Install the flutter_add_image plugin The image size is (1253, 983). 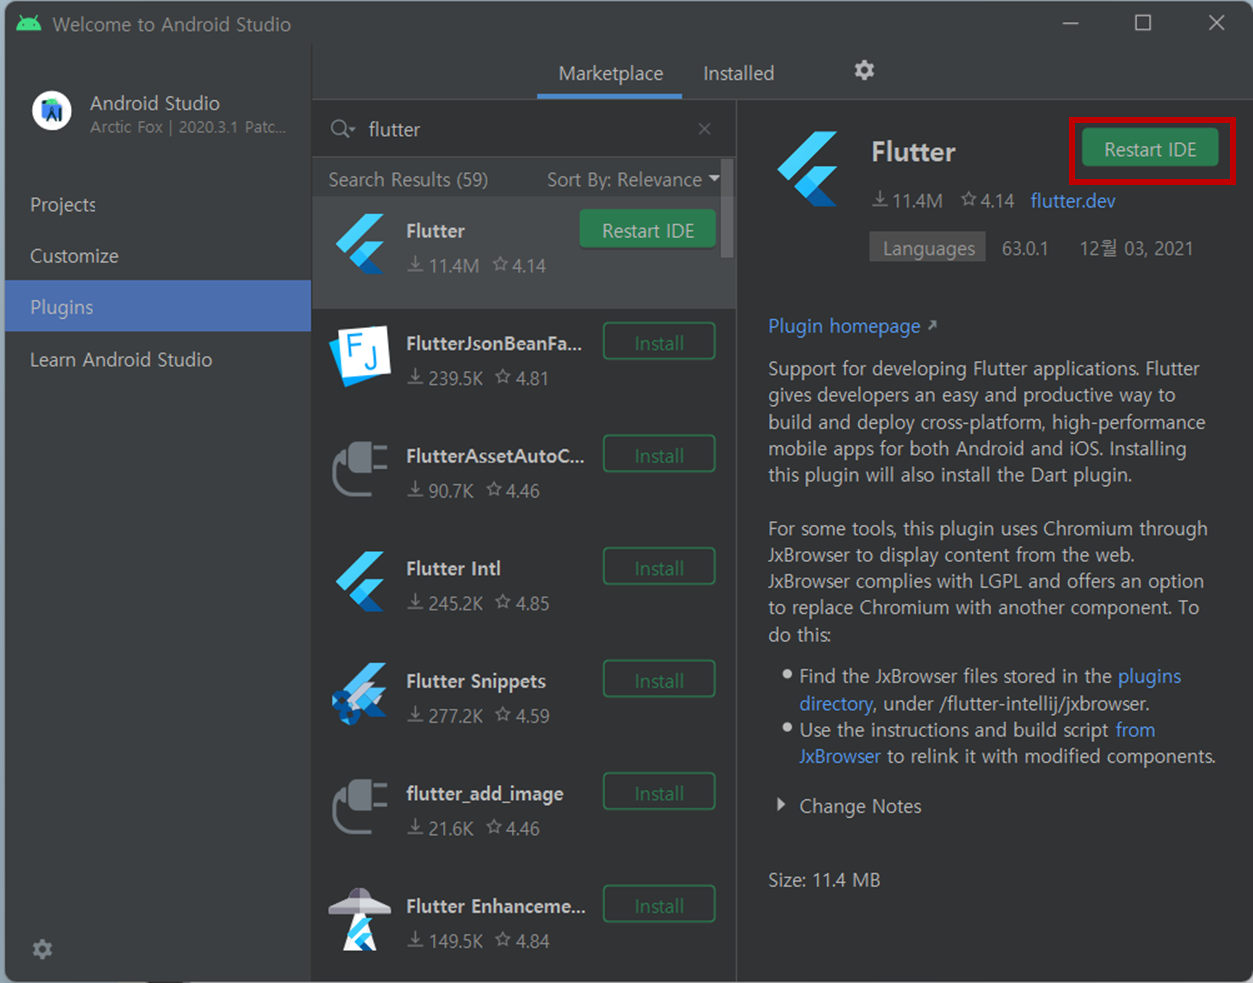click(x=659, y=793)
